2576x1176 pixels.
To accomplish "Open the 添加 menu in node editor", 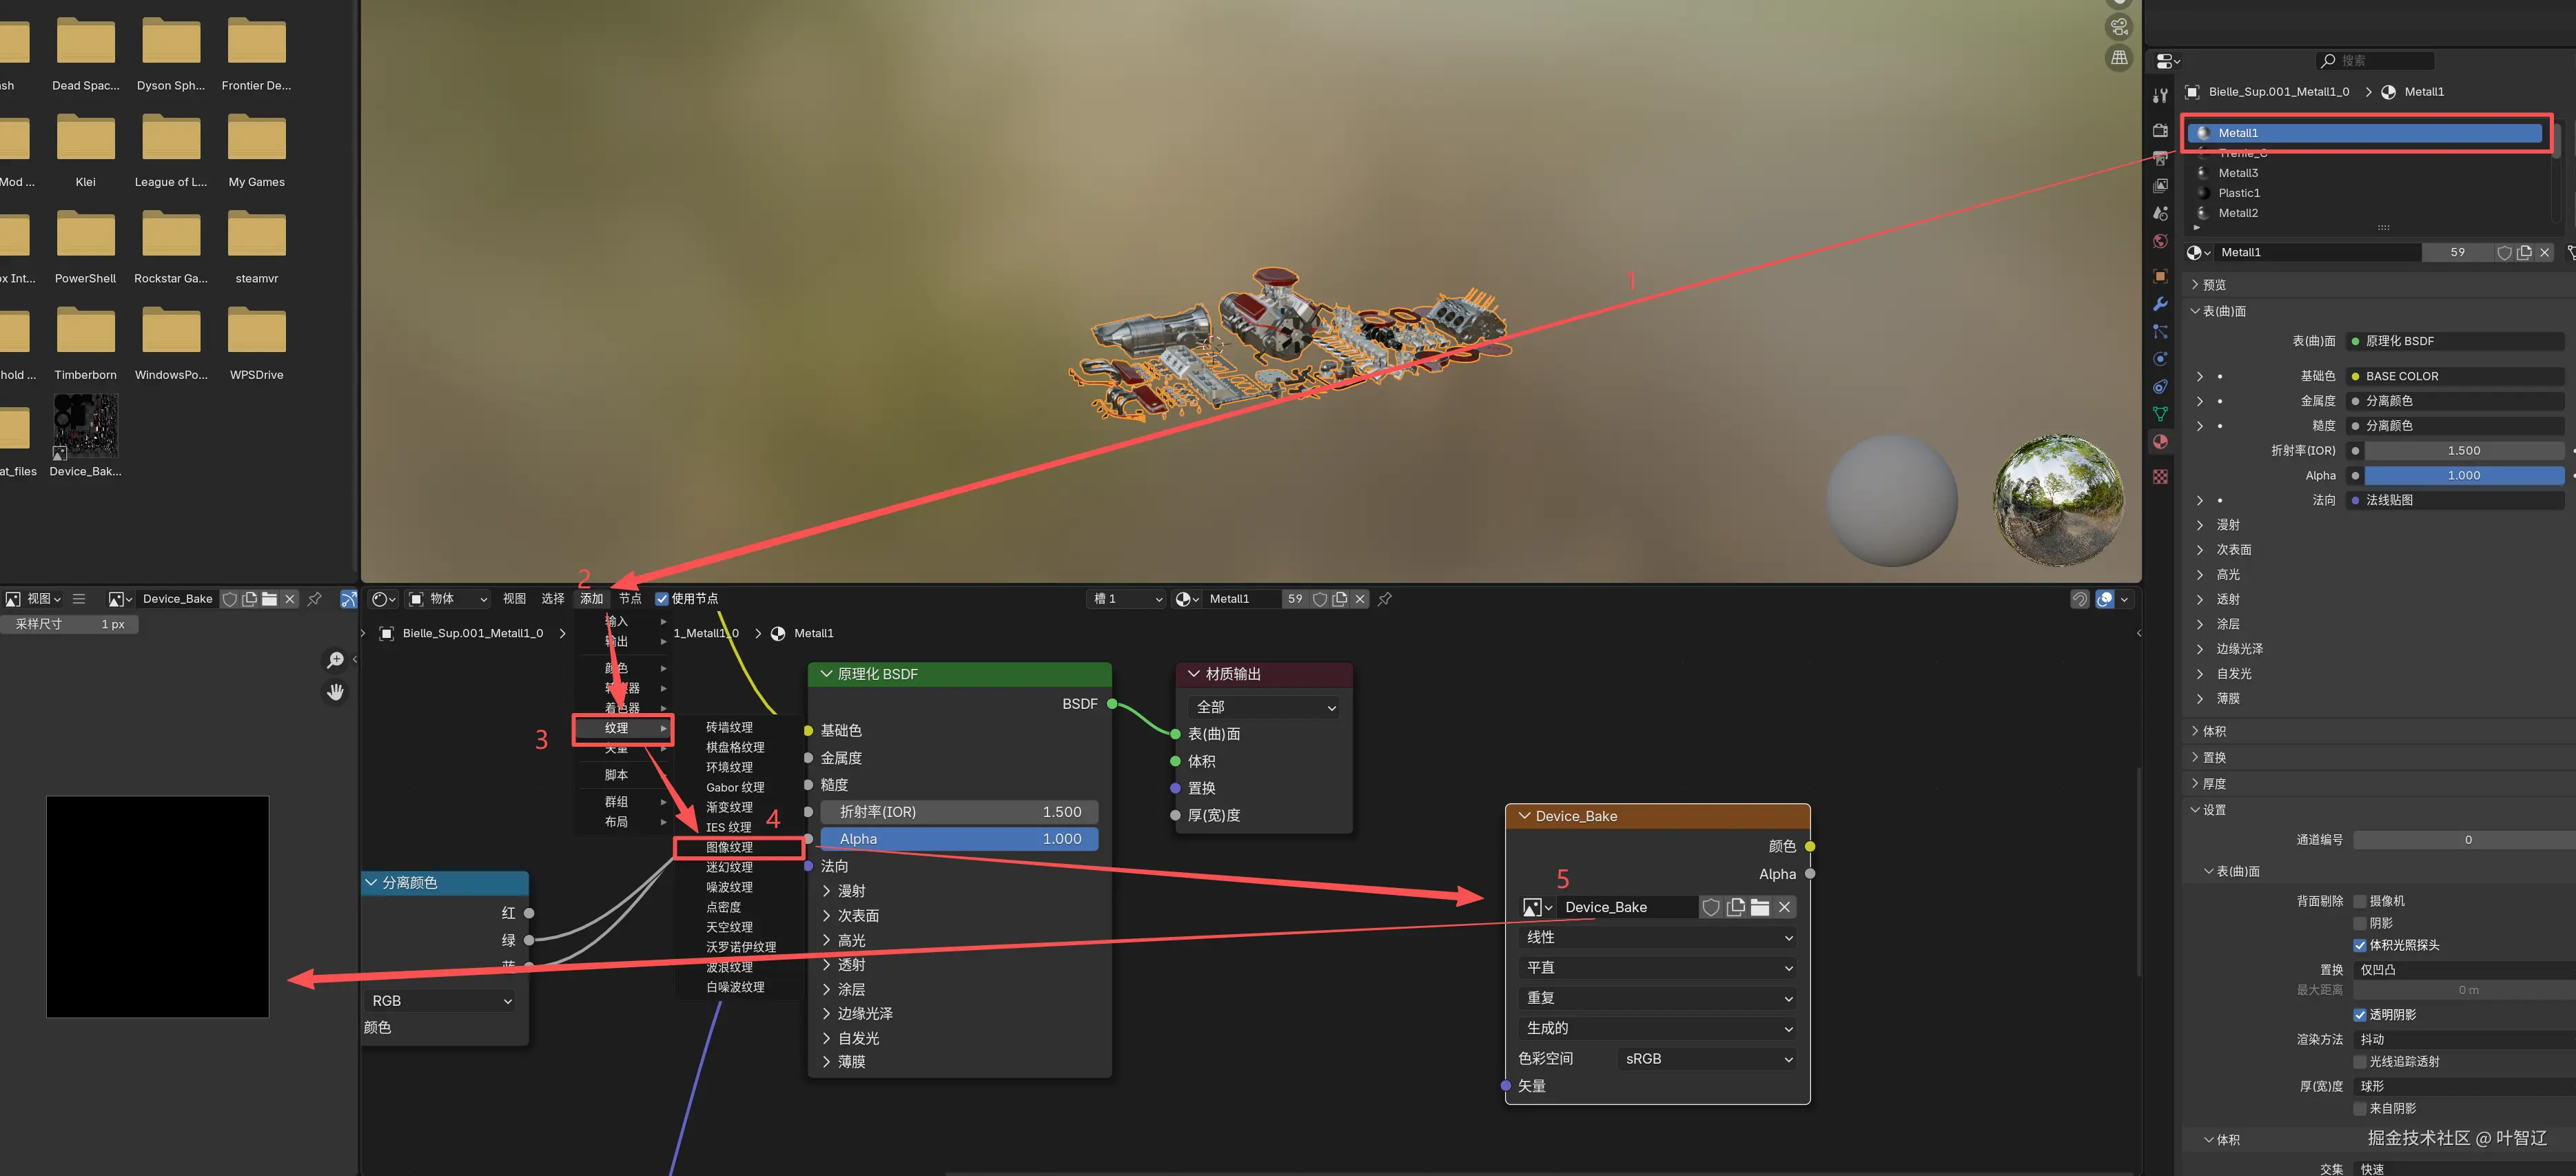I will (x=592, y=599).
